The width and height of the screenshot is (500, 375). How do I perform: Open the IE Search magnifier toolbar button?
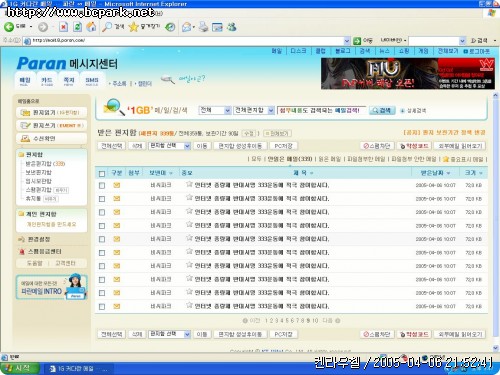coord(107,27)
